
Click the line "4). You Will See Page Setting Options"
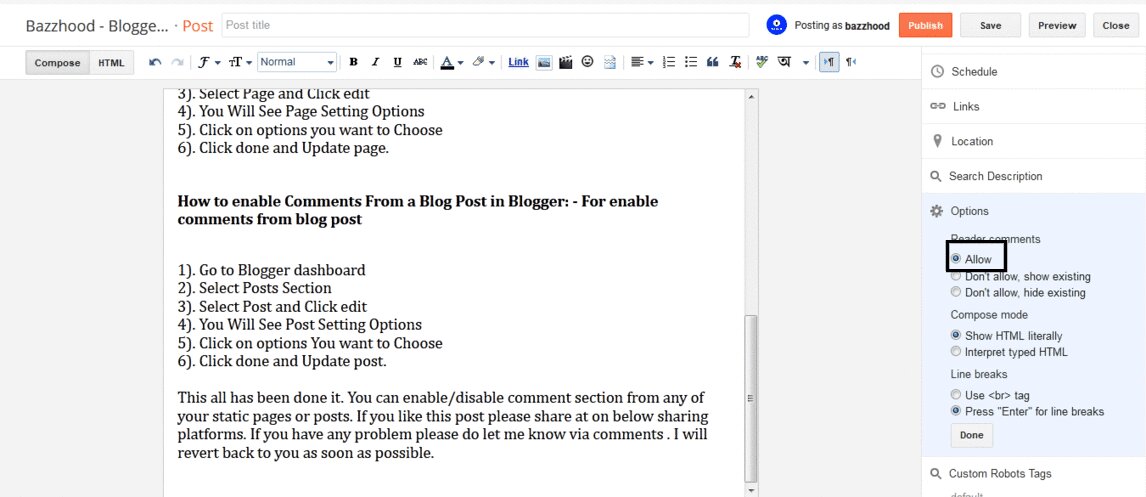[300, 112]
